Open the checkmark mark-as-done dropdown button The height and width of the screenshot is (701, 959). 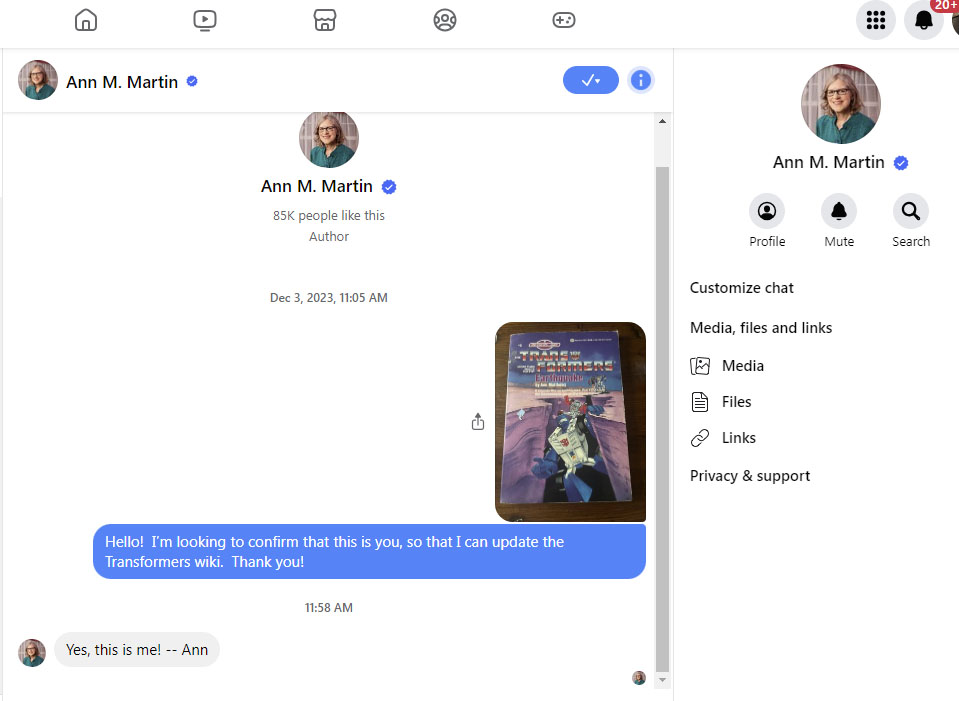click(591, 80)
